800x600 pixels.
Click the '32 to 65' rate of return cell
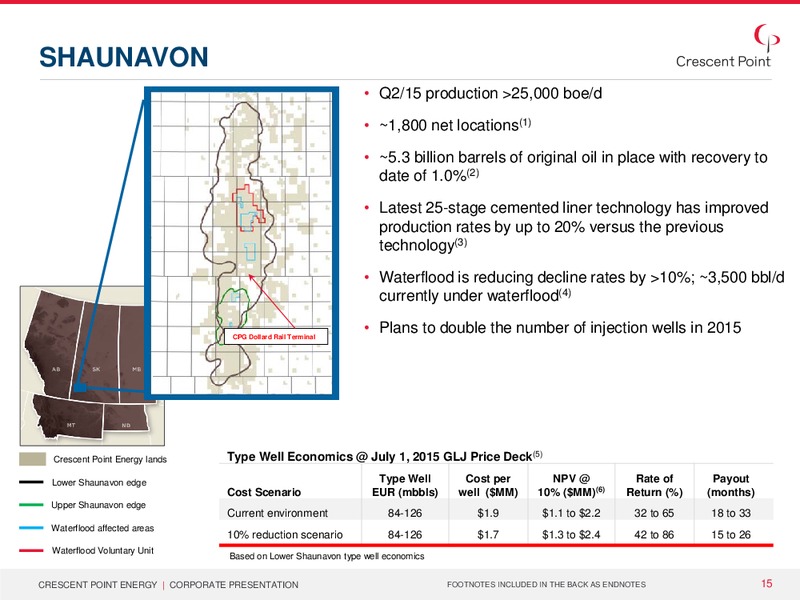654,513
